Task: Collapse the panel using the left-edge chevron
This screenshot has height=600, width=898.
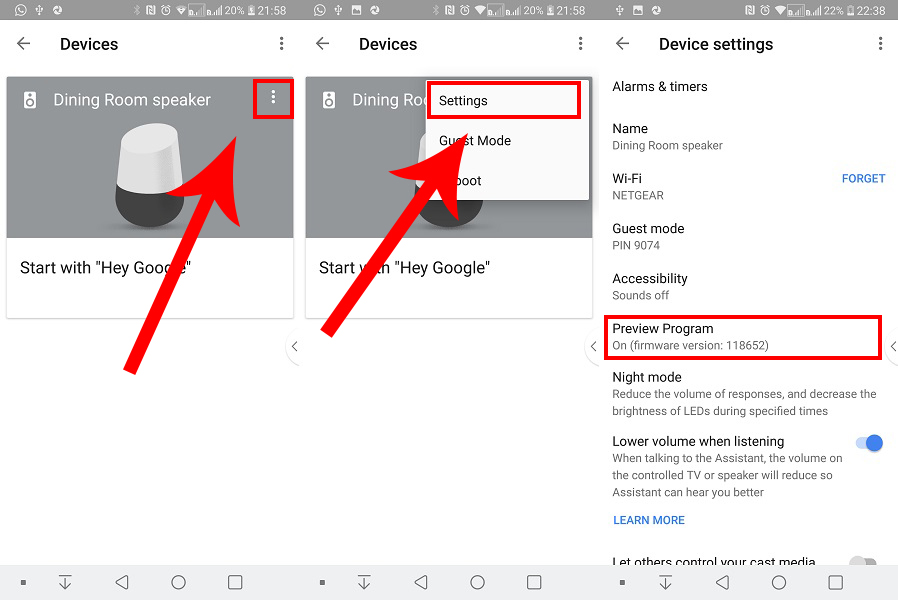Action: tap(295, 346)
